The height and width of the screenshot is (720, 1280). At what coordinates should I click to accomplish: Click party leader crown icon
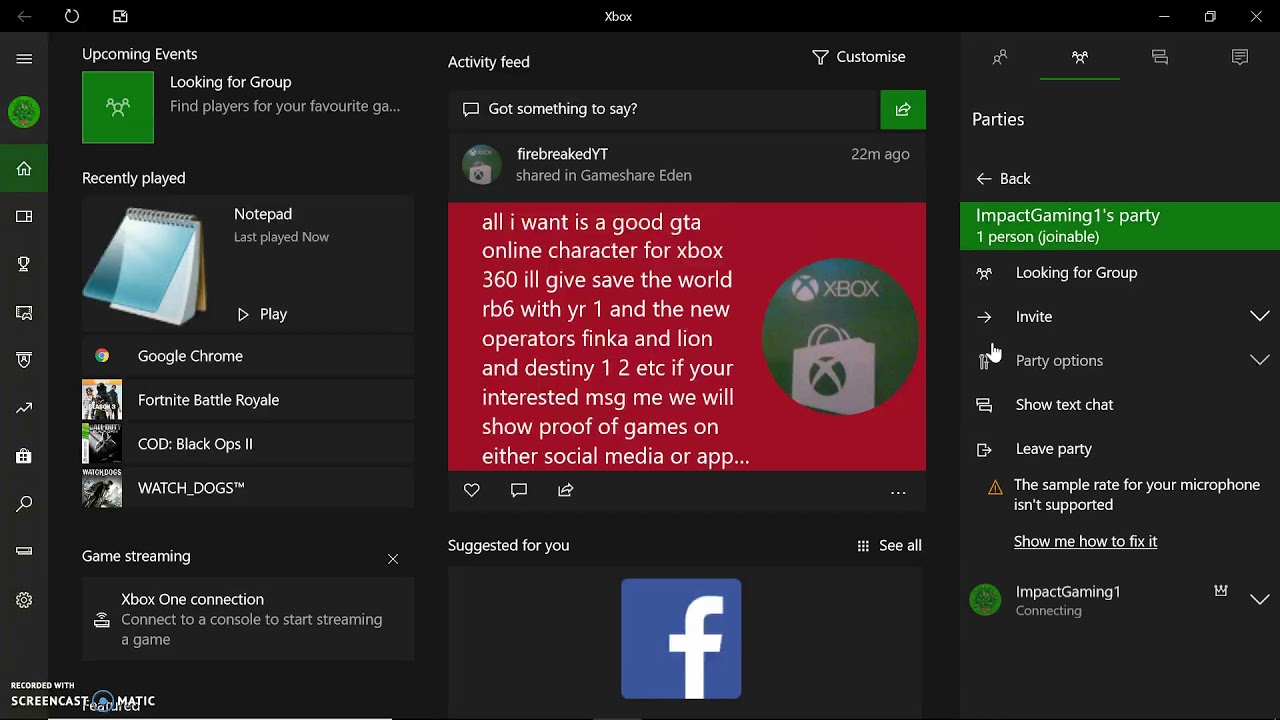click(1221, 591)
